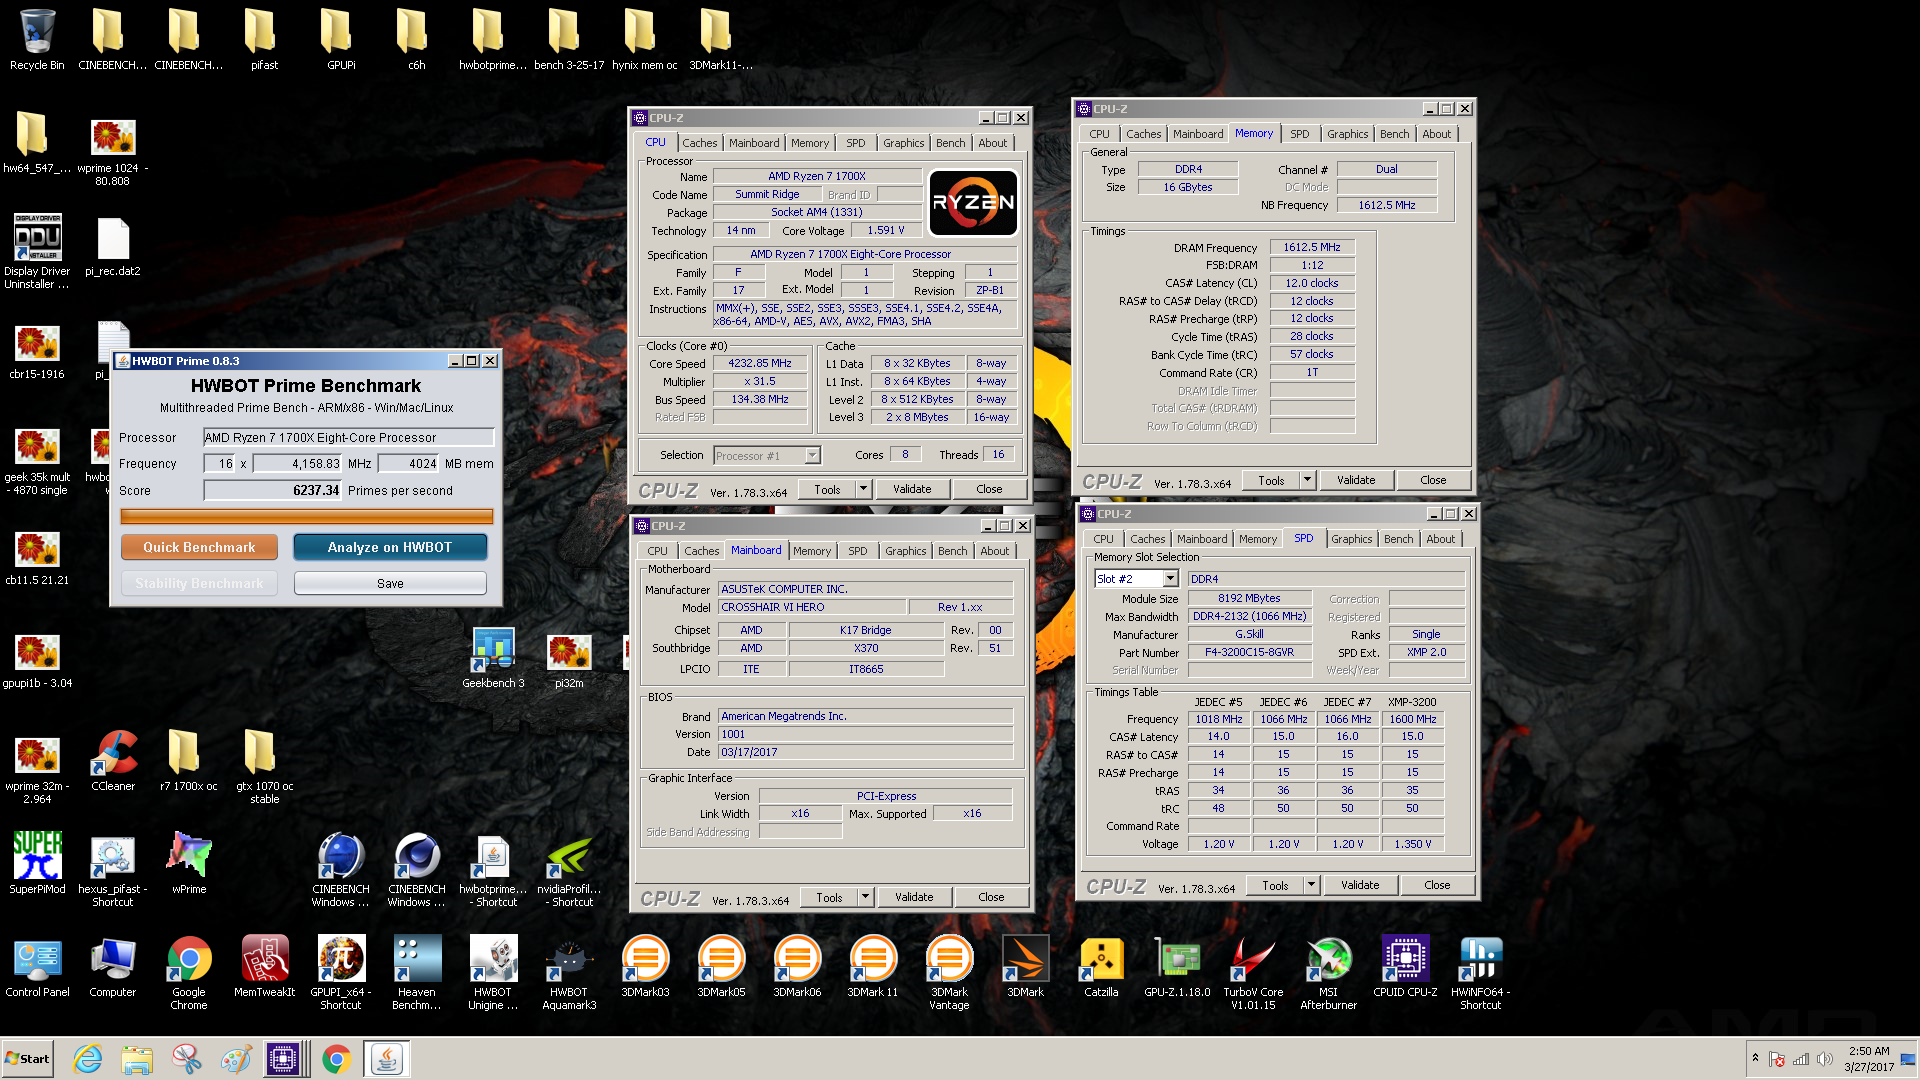This screenshot has width=1920, height=1080.
Task: Open Windows Explorer from the taskbar
Action: [x=137, y=1059]
